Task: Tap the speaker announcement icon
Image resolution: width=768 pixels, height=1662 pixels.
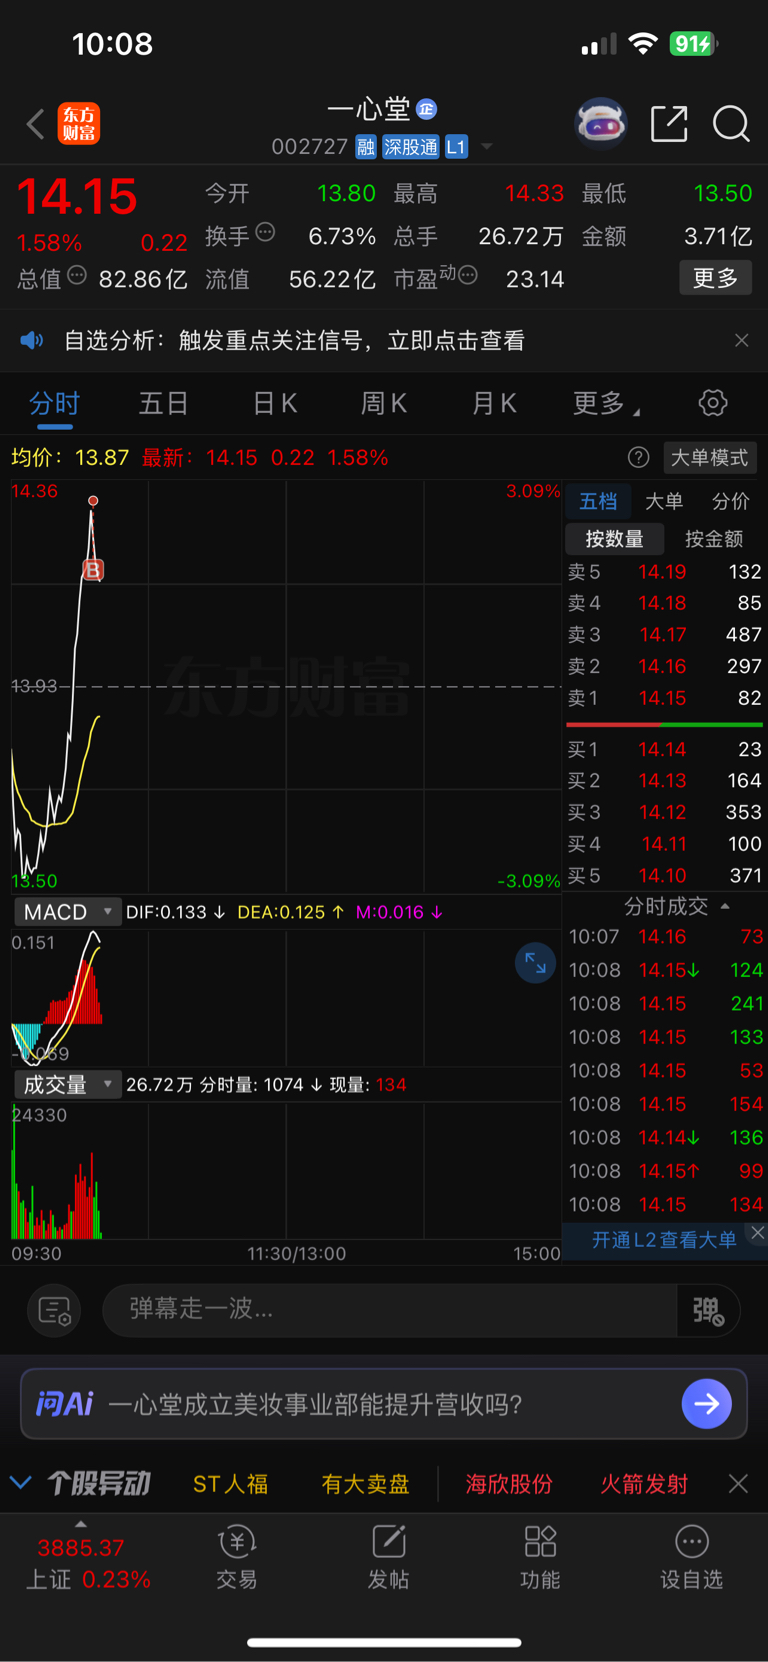Action: pyautogui.click(x=32, y=341)
